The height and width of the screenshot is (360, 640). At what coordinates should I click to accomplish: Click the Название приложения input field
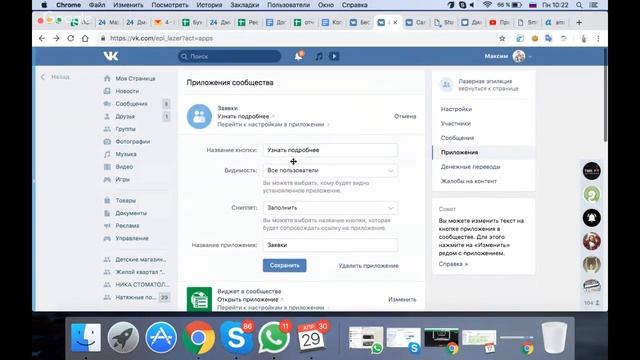point(330,245)
